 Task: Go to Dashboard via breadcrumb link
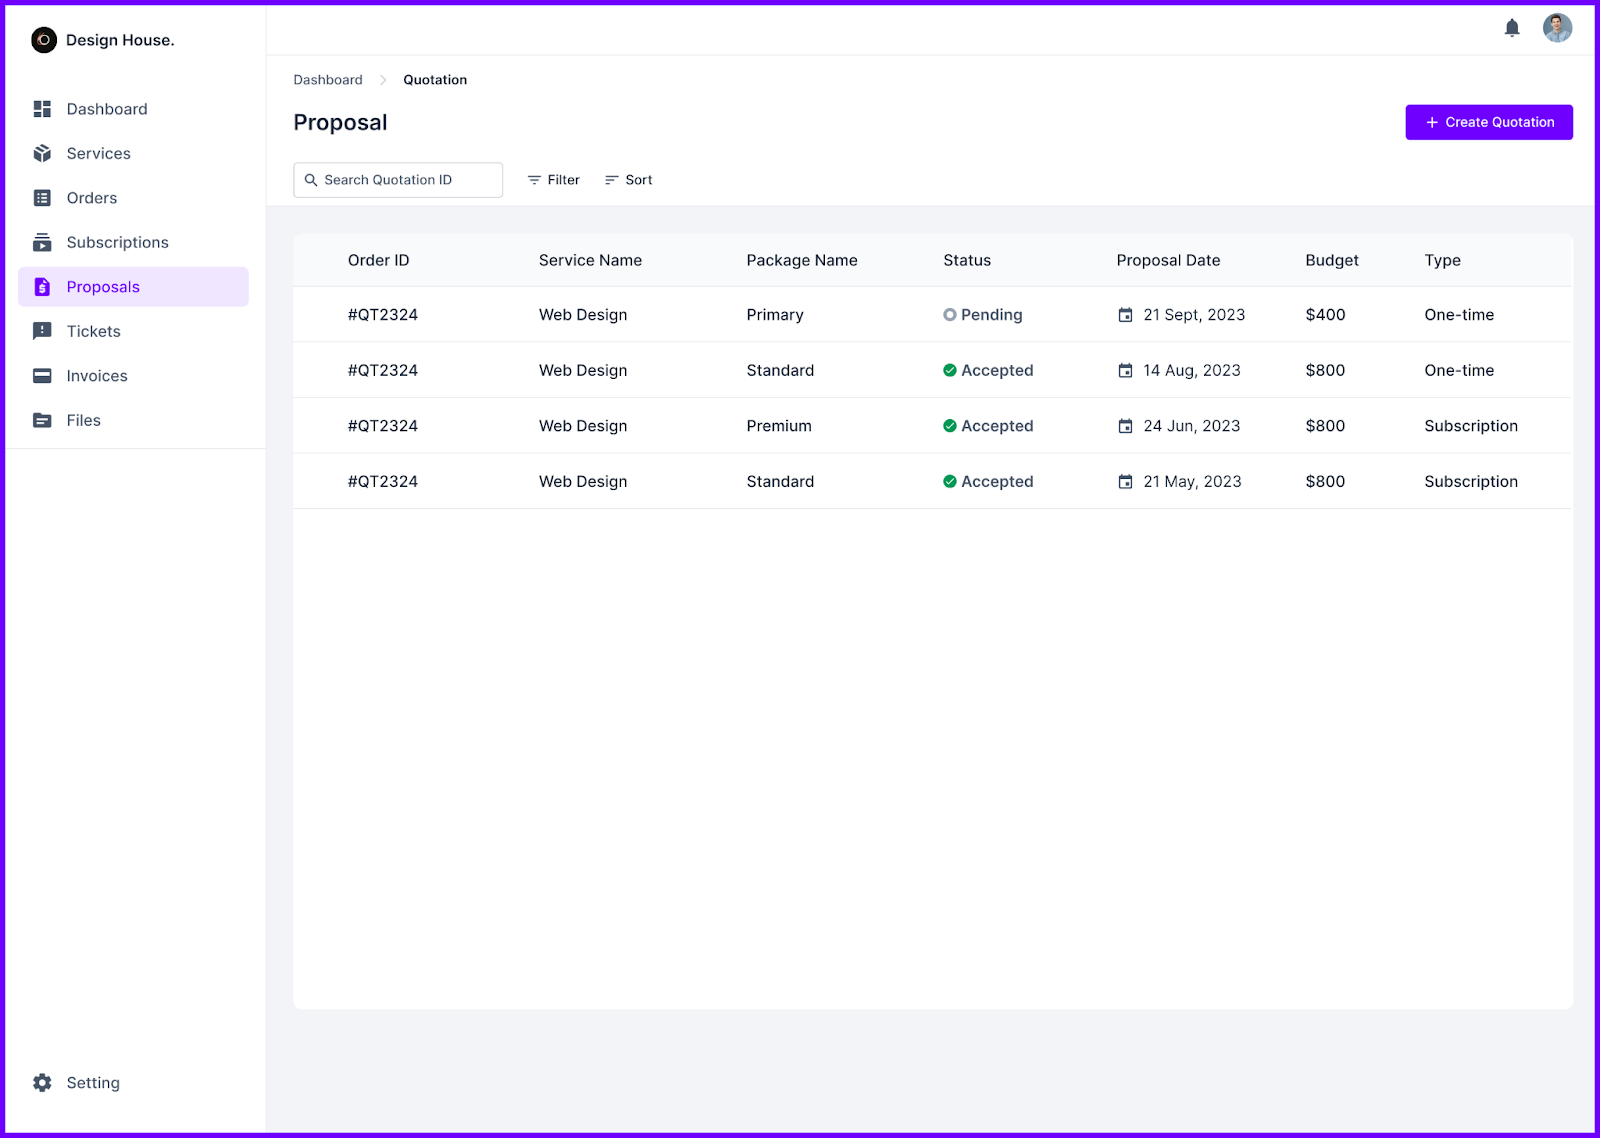[x=328, y=80]
